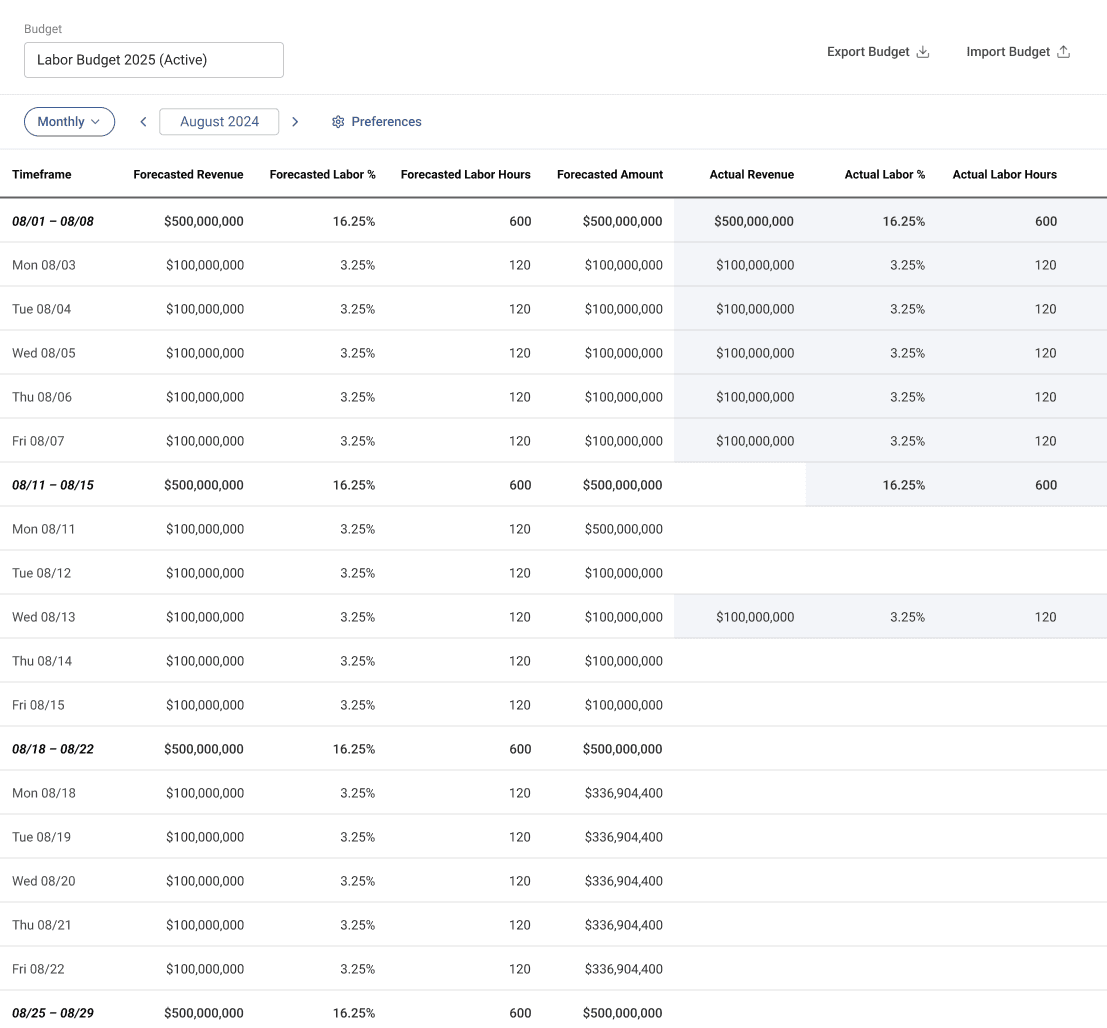Select the 08/18 – 08/22 week row
This screenshot has width=1107, height=1028.
tap(53, 749)
